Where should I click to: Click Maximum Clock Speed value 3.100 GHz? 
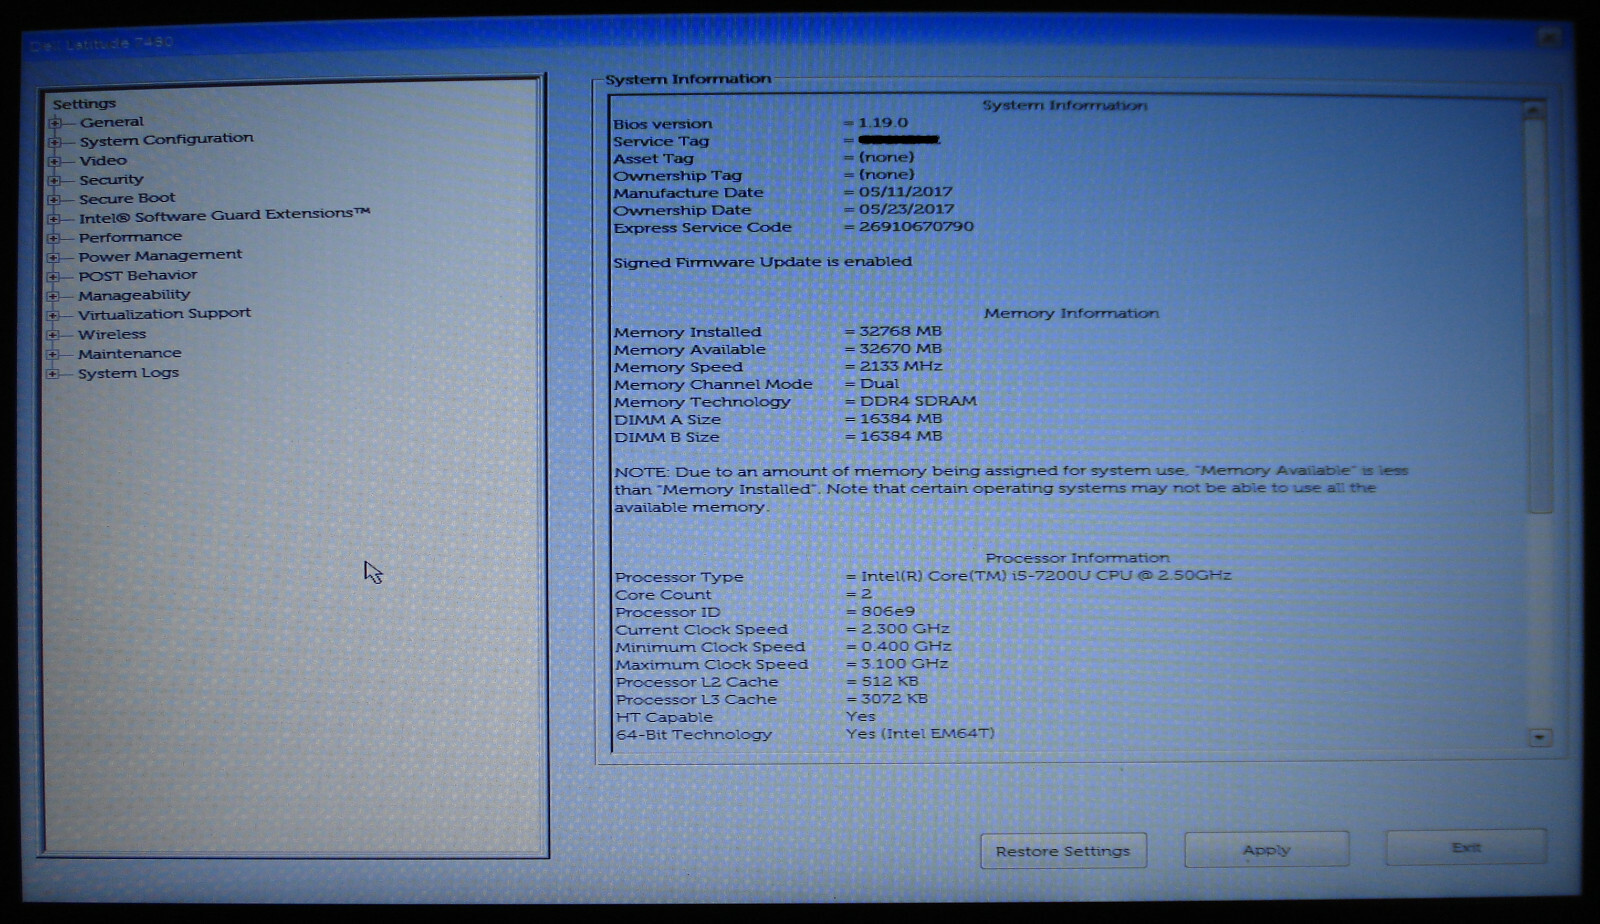[905, 664]
